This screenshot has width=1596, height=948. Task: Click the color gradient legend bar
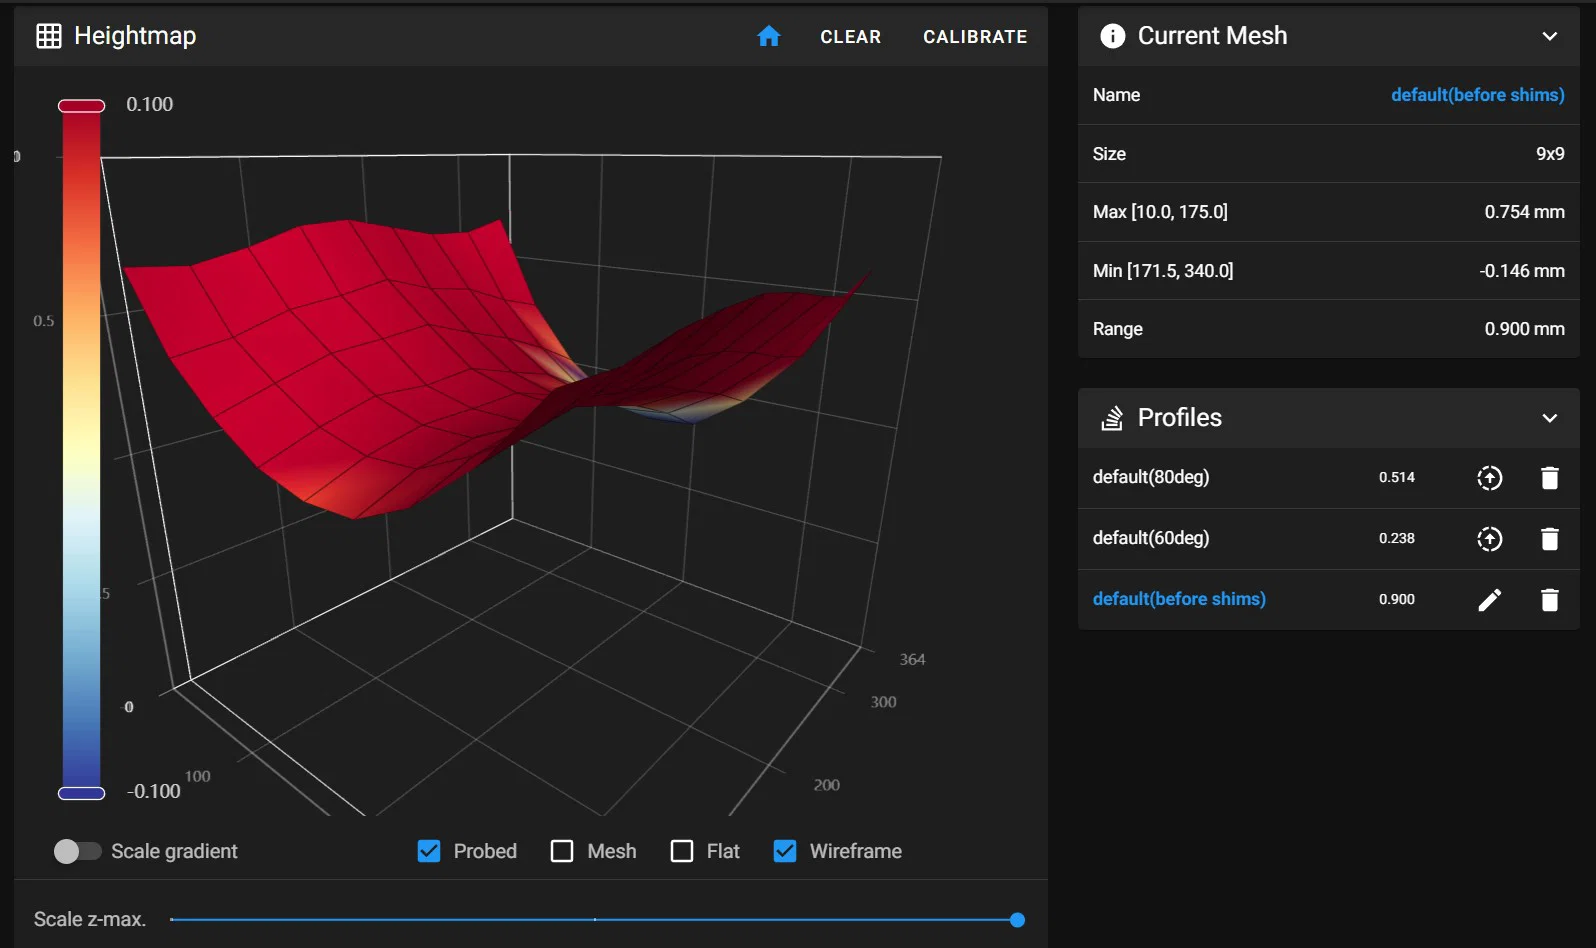(82, 450)
